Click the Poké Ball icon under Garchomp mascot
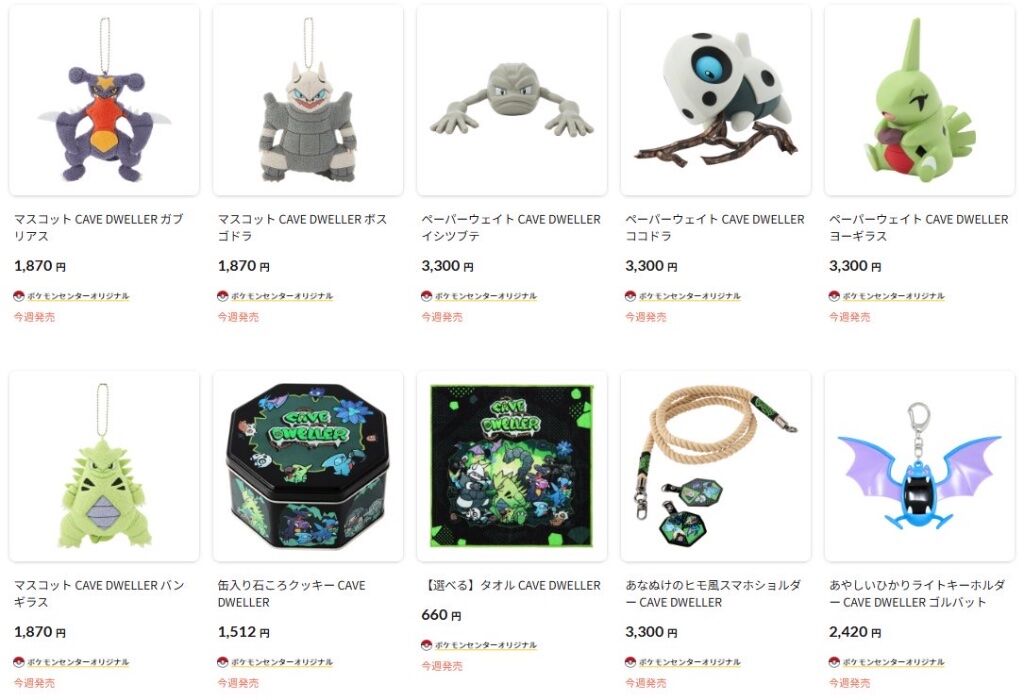The height and width of the screenshot is (700, 1024). [19, 296]
